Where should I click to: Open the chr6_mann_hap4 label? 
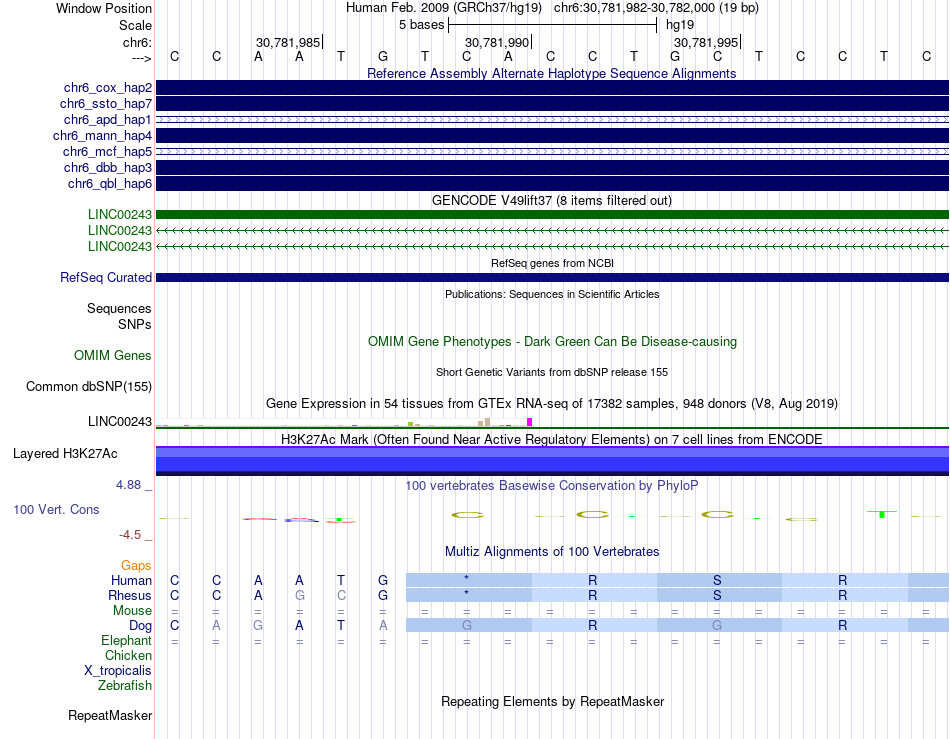tap(102, 136)
